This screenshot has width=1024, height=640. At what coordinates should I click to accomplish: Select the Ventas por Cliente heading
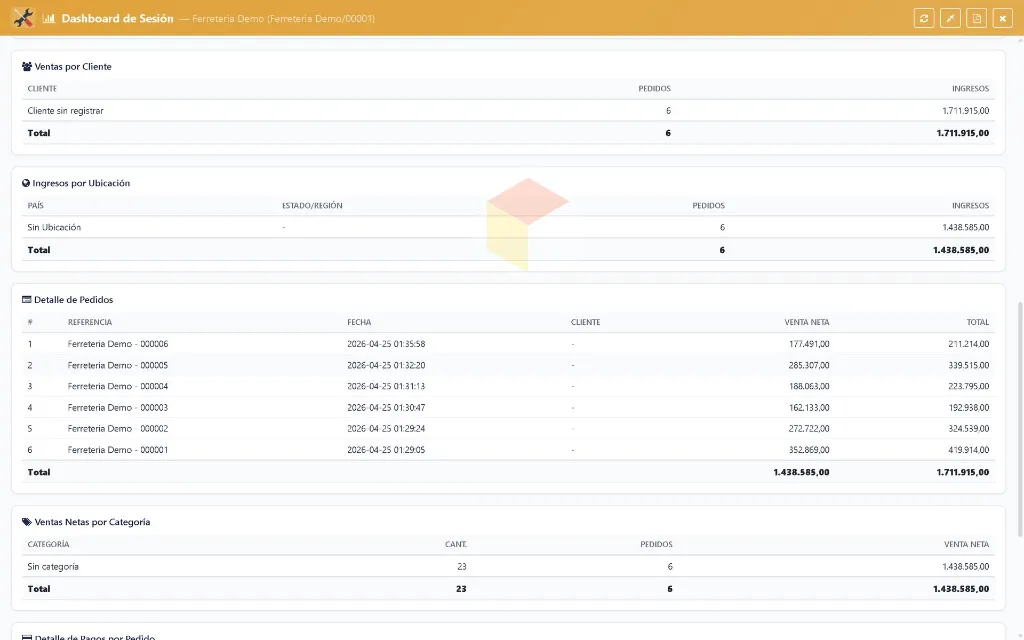click(x=73, y=67)
